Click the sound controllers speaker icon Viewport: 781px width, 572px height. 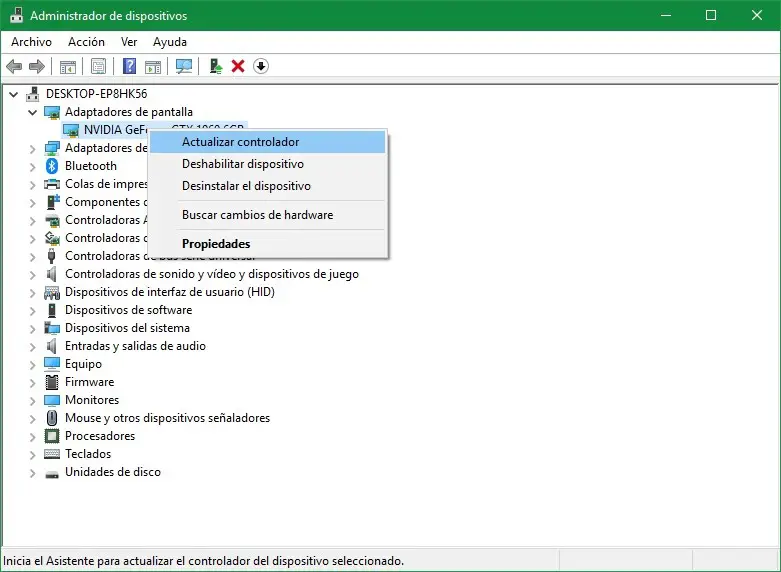(51, 274)
